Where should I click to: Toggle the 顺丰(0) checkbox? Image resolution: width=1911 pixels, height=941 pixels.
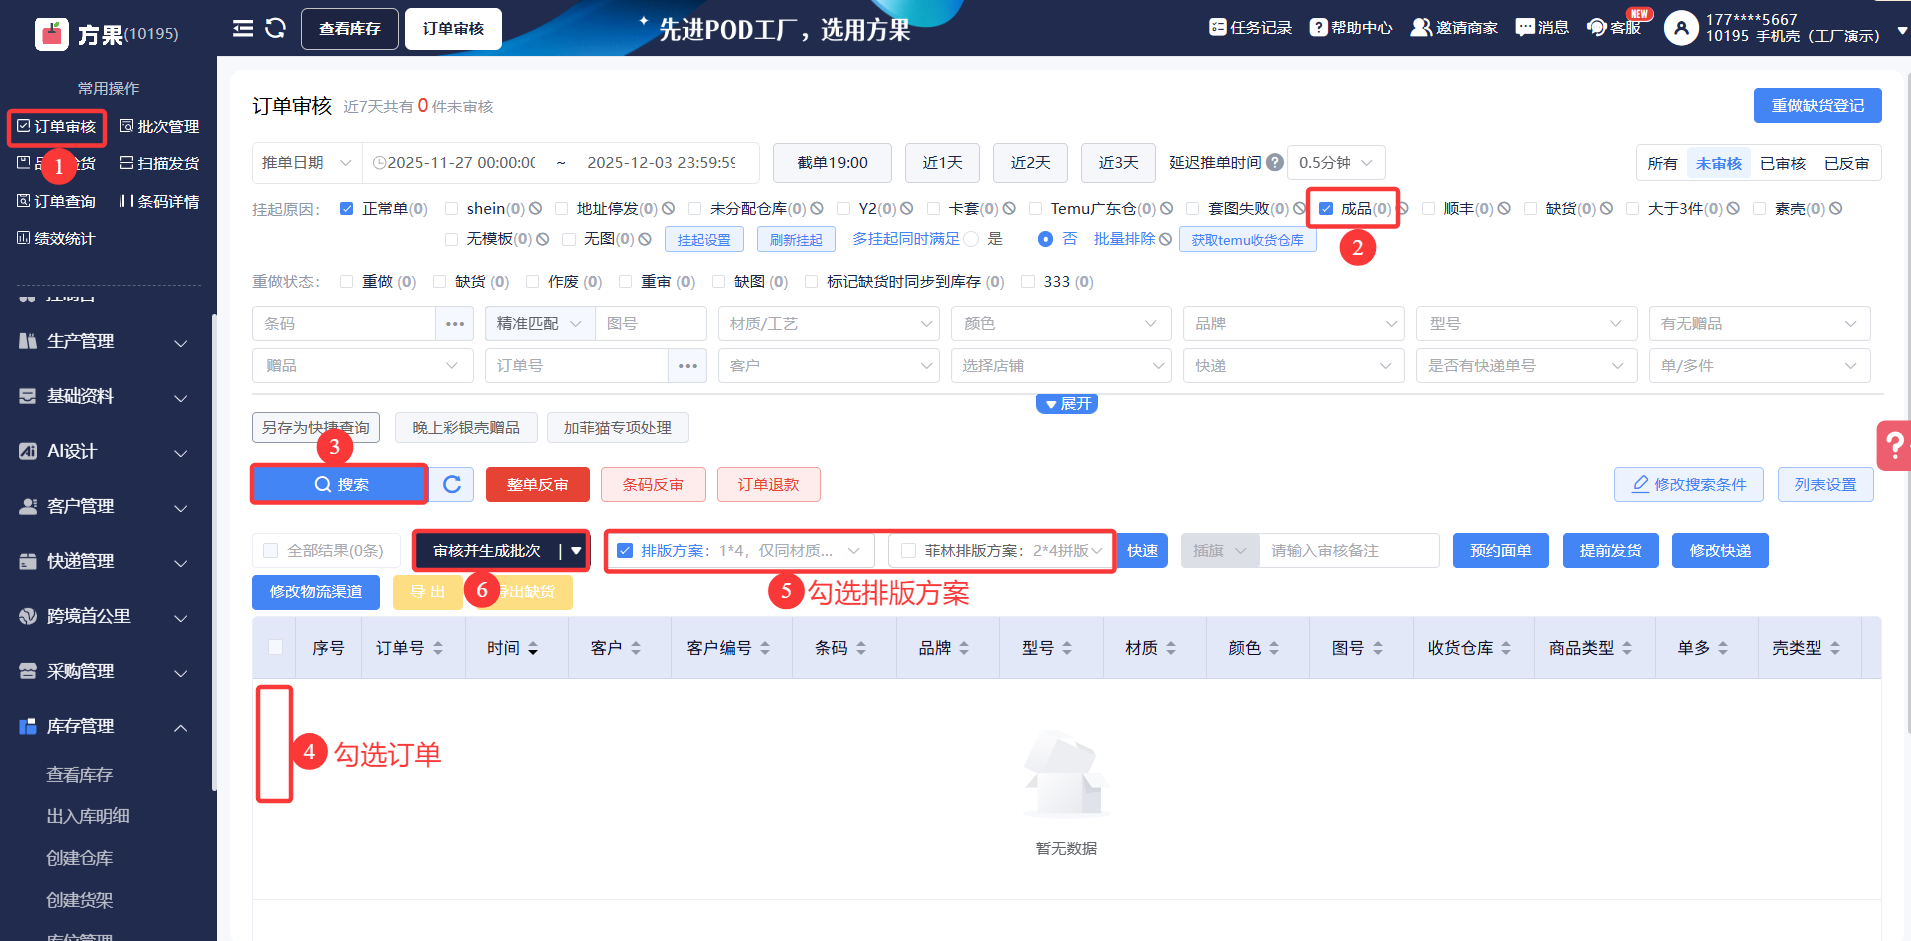tap(1429, 209)
